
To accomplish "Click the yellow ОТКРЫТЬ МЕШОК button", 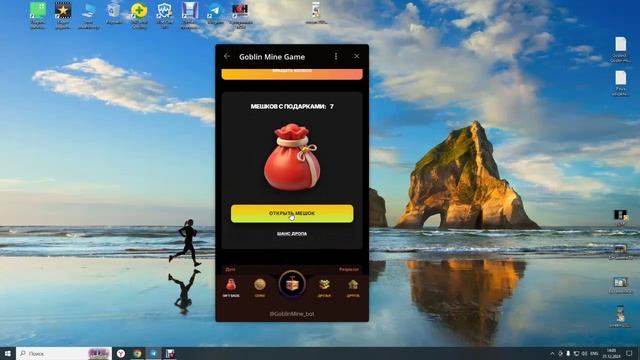I will pos(292,213).
